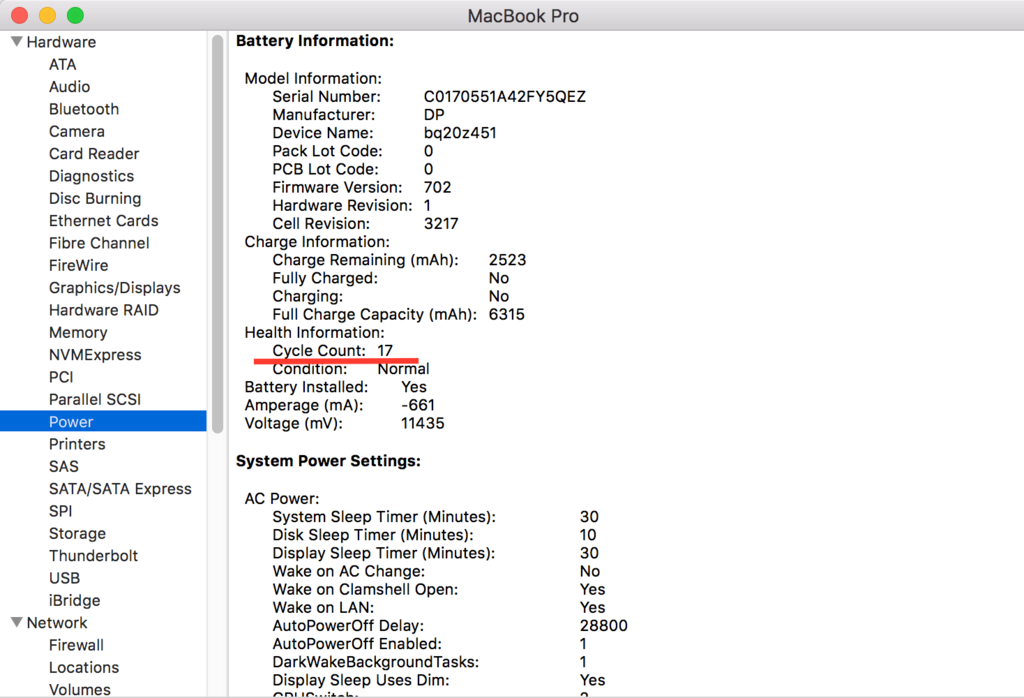Click the Full Charge Capacity value 6315
Image resolution: width=1024 pixels, height=698 pixels.
coord(507,314)
